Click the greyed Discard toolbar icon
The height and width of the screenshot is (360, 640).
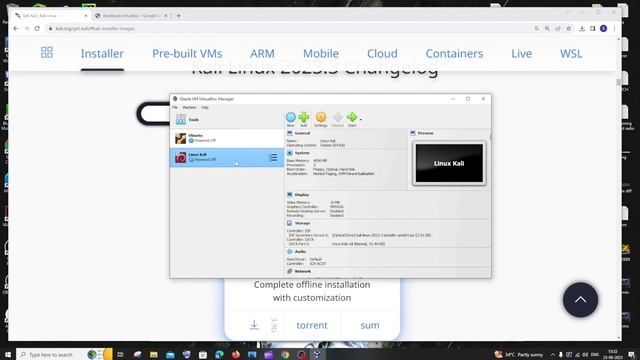click(x=337, y=118)
